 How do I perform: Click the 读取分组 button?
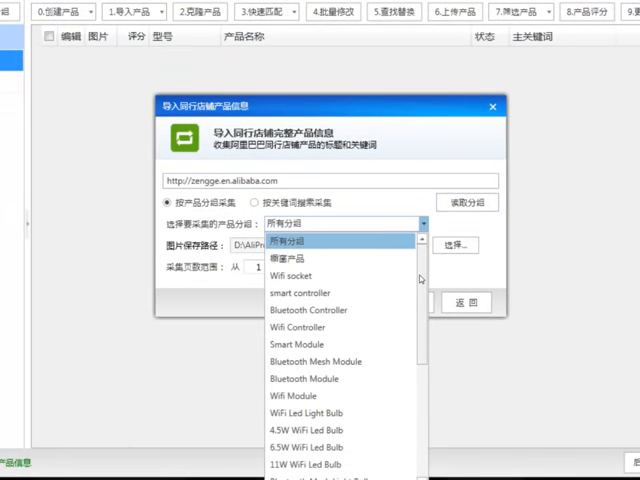point(467,202)
